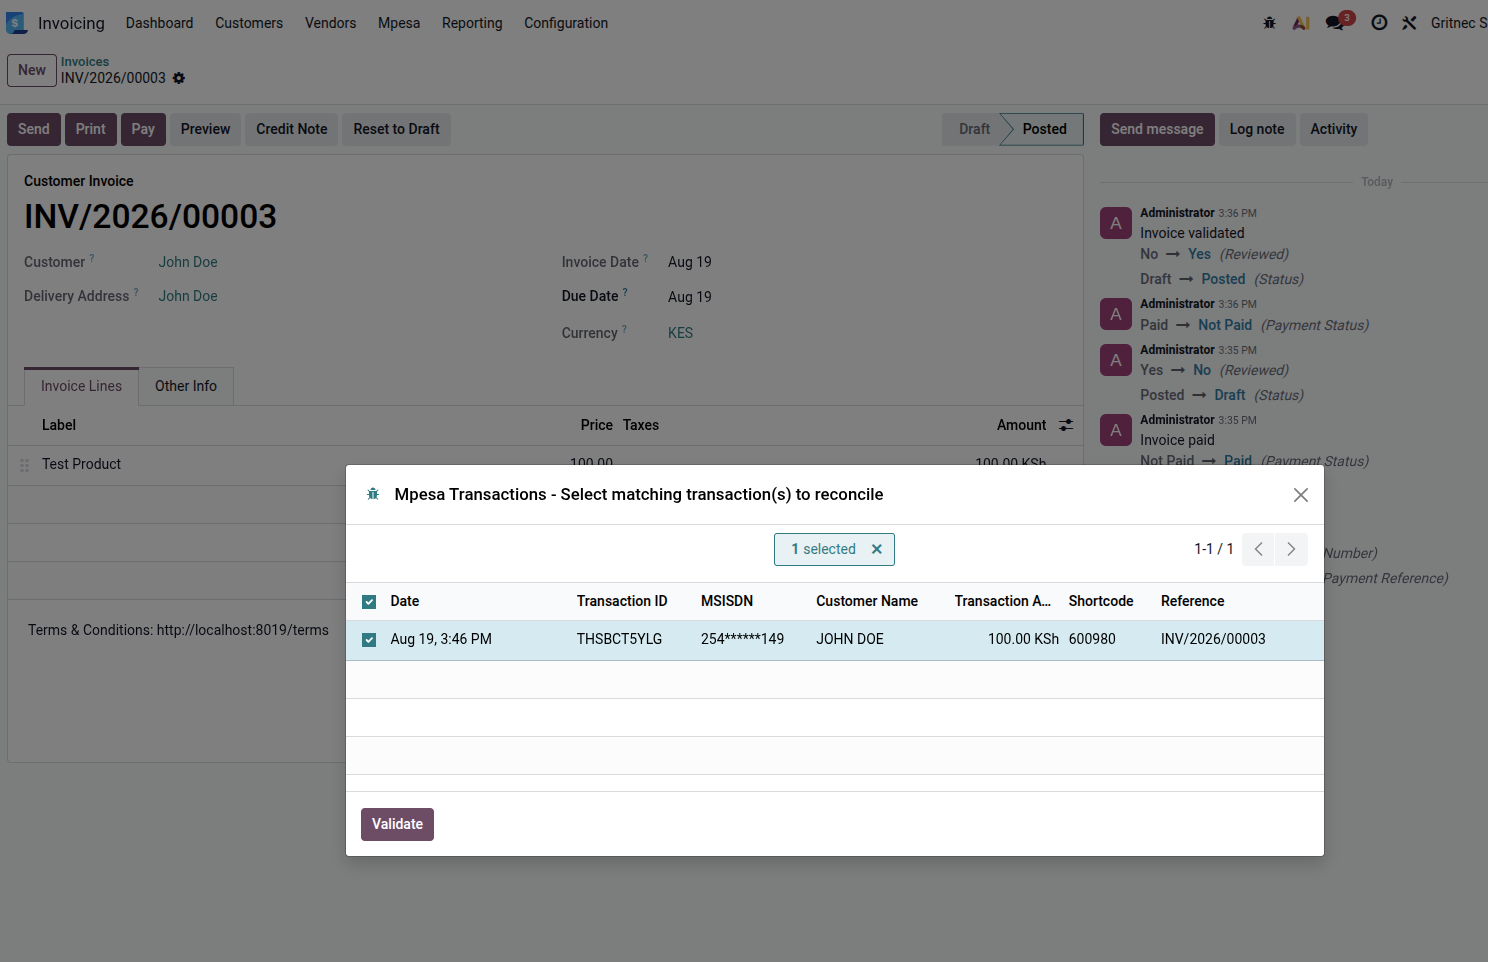The height and width of the screenshot is (962, 1488).
Task: Click the Invoice Date value Aug 19
Action: coord(690,262)
